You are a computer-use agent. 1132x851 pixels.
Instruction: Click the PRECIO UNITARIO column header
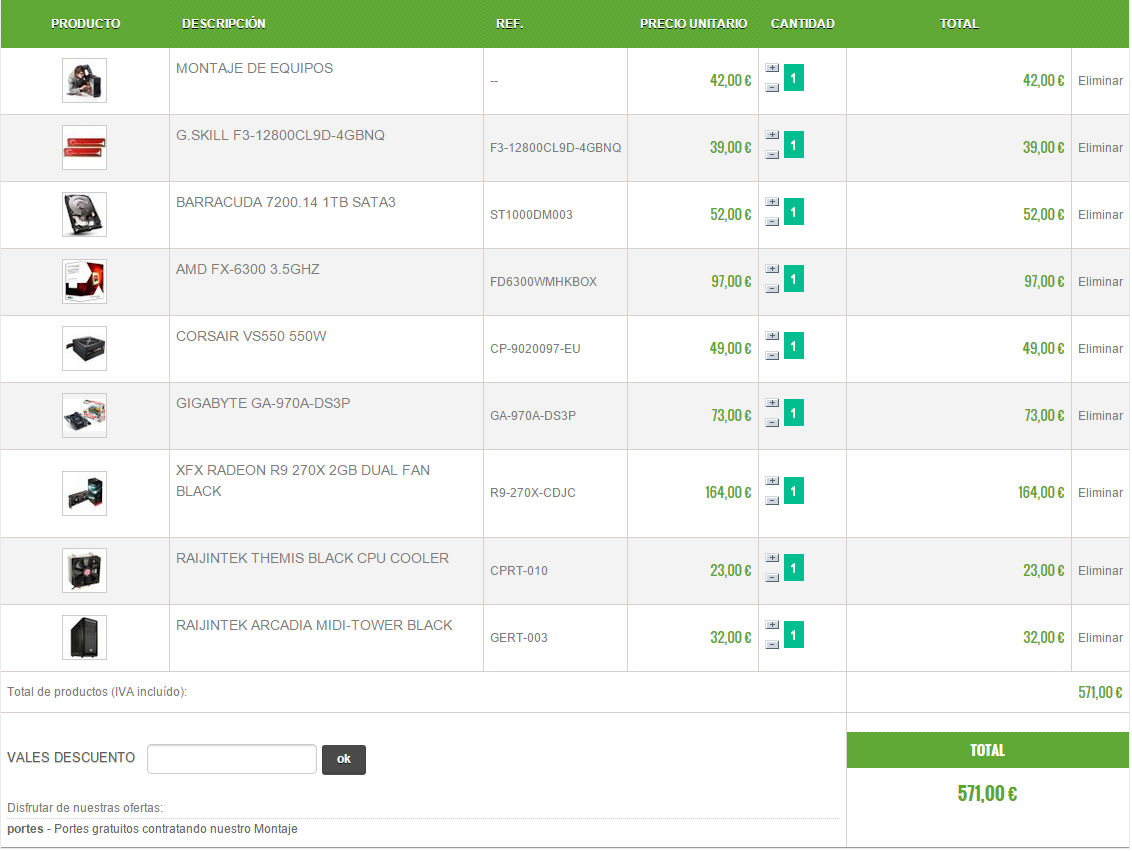(693, 24)
